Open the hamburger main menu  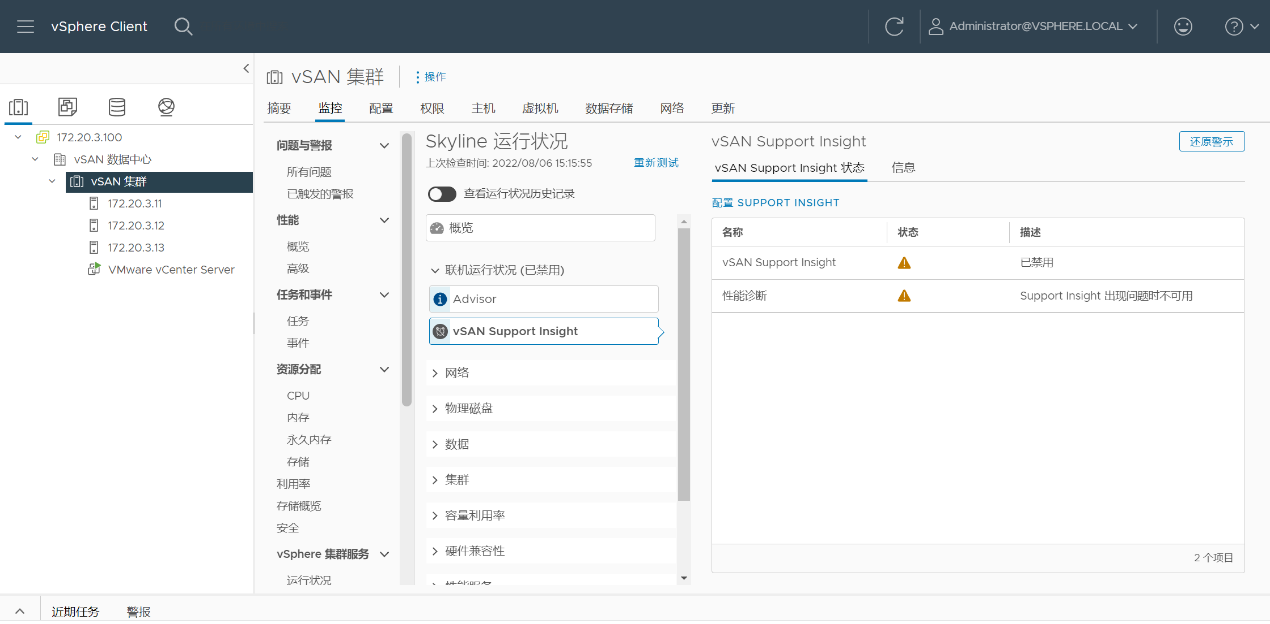coord(26,26)
